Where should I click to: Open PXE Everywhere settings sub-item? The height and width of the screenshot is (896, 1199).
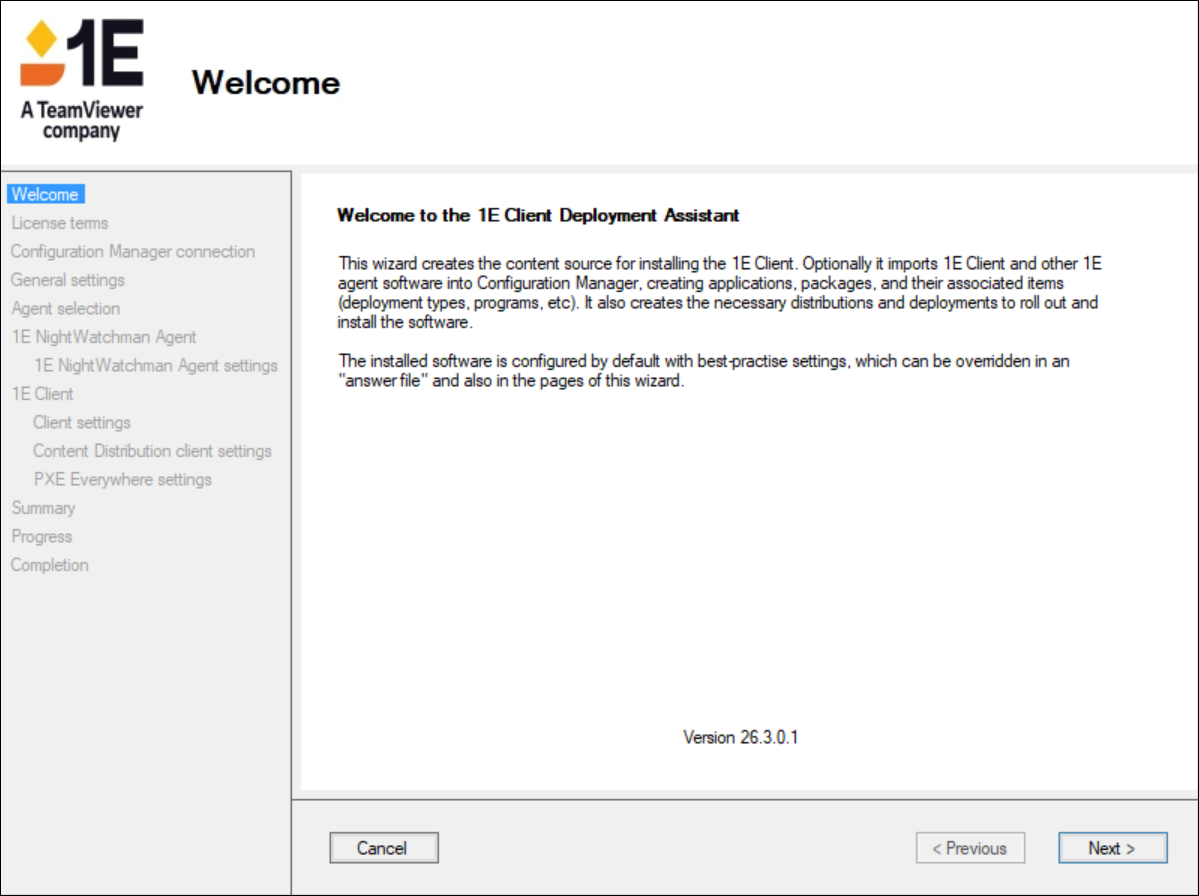pyautogui.click(x=122, y=480)
